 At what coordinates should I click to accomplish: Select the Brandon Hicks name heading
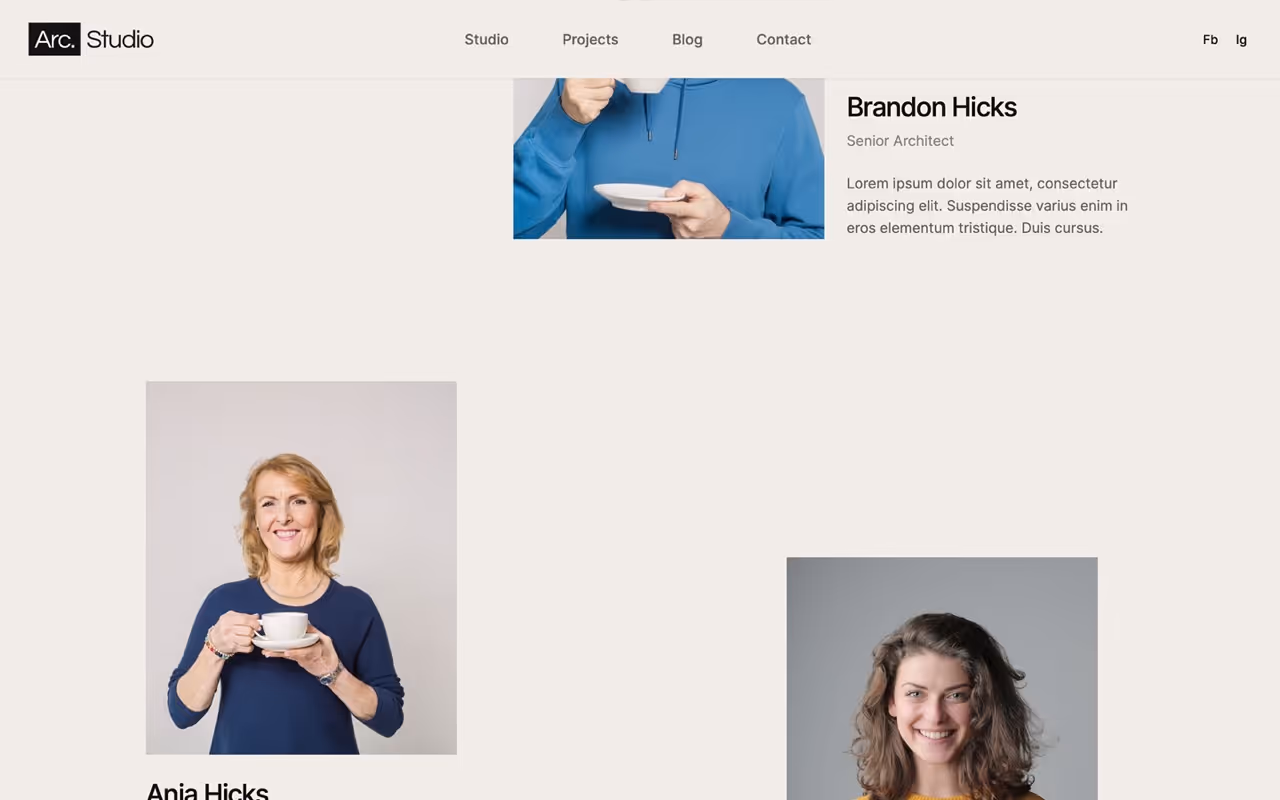click(931, 107)
